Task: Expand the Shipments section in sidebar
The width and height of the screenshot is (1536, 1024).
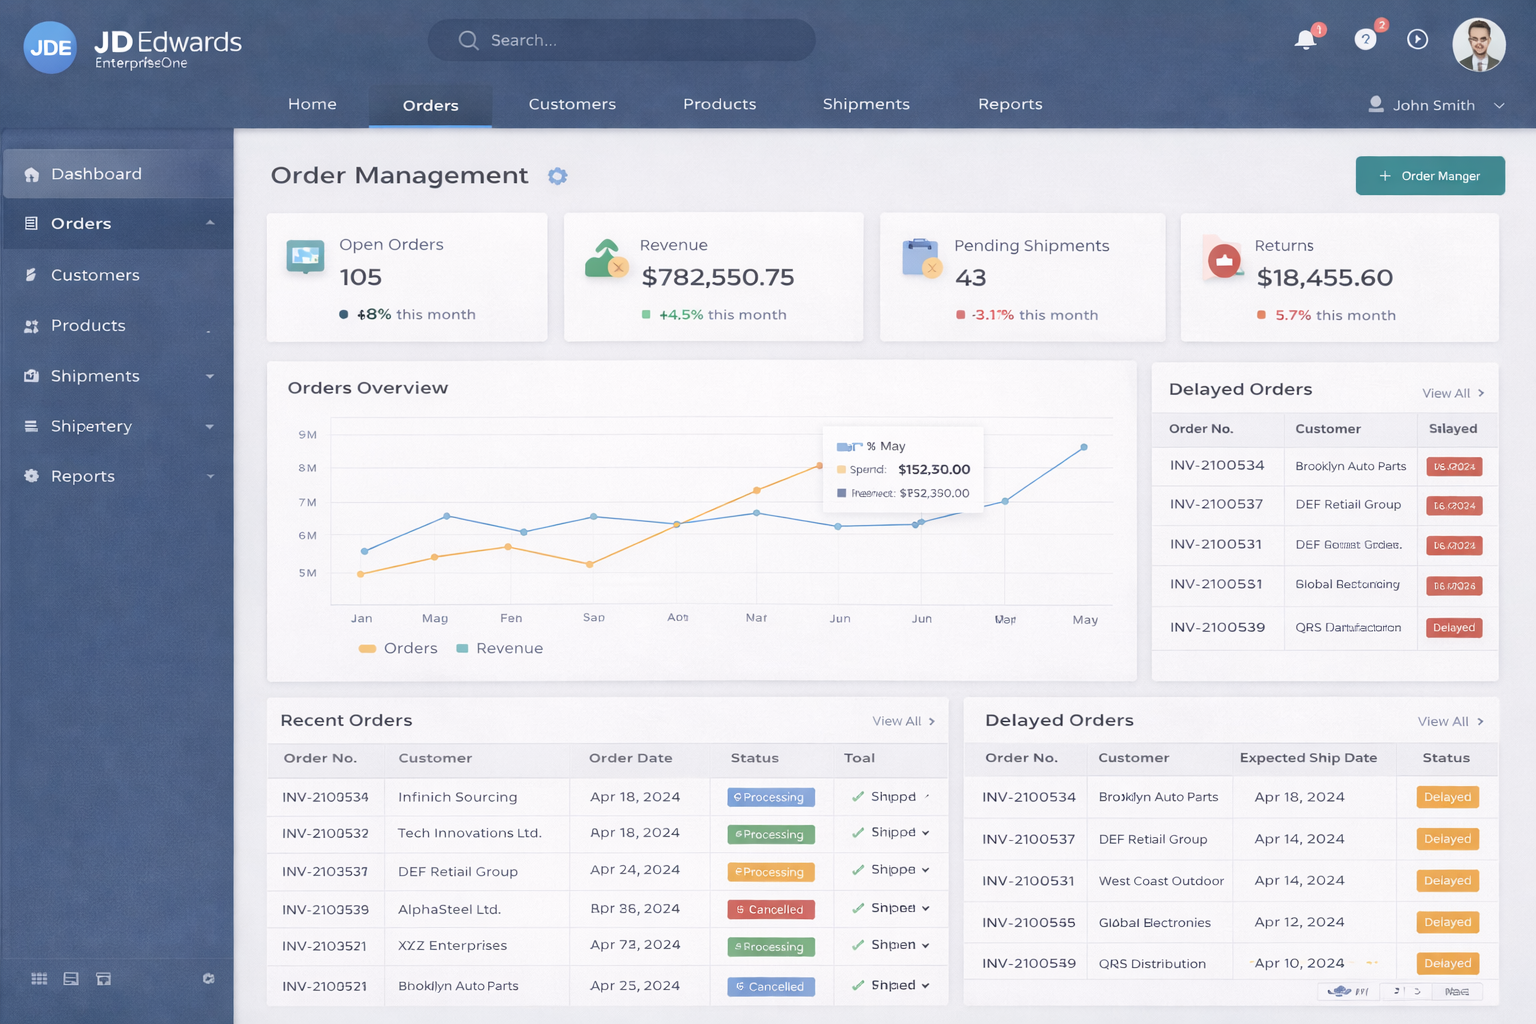Action: (209, 377)
